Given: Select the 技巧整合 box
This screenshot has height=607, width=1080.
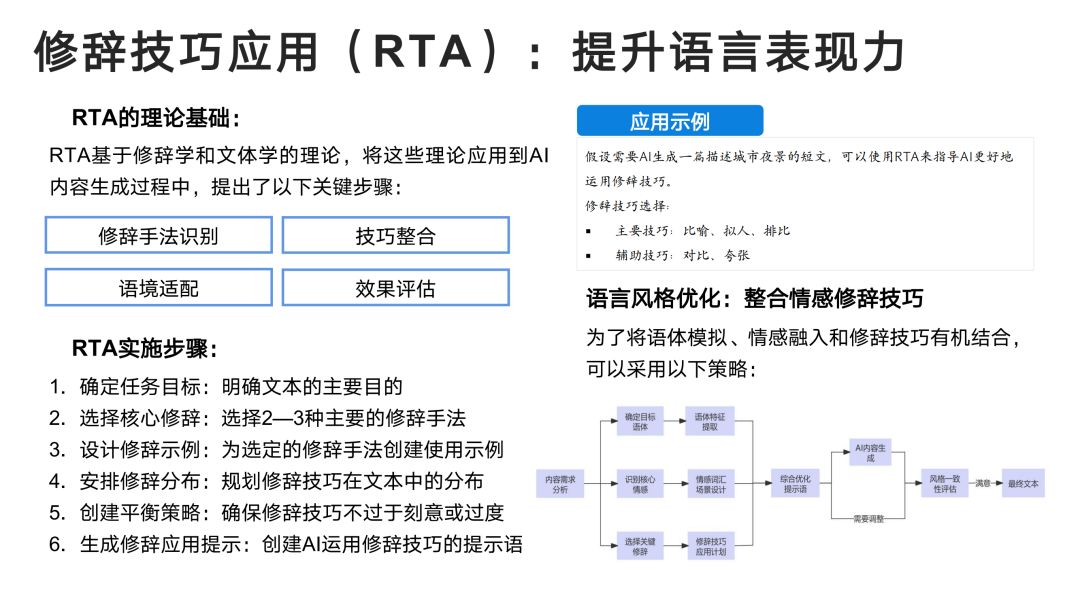Looking at the screenshot, I should [x=395, y=236].
